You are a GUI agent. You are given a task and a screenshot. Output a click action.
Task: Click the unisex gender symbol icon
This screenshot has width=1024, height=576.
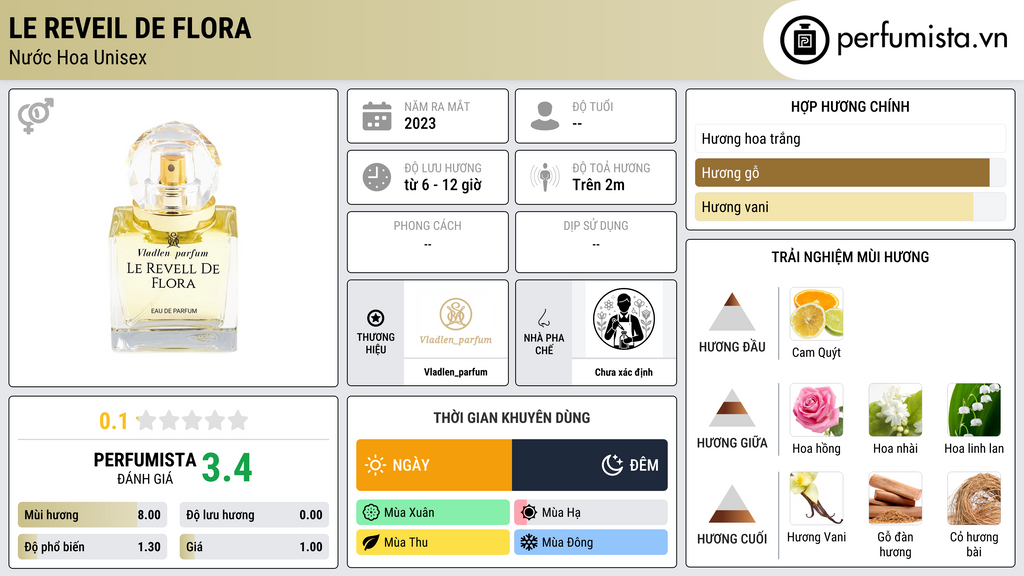coord(36,116)
